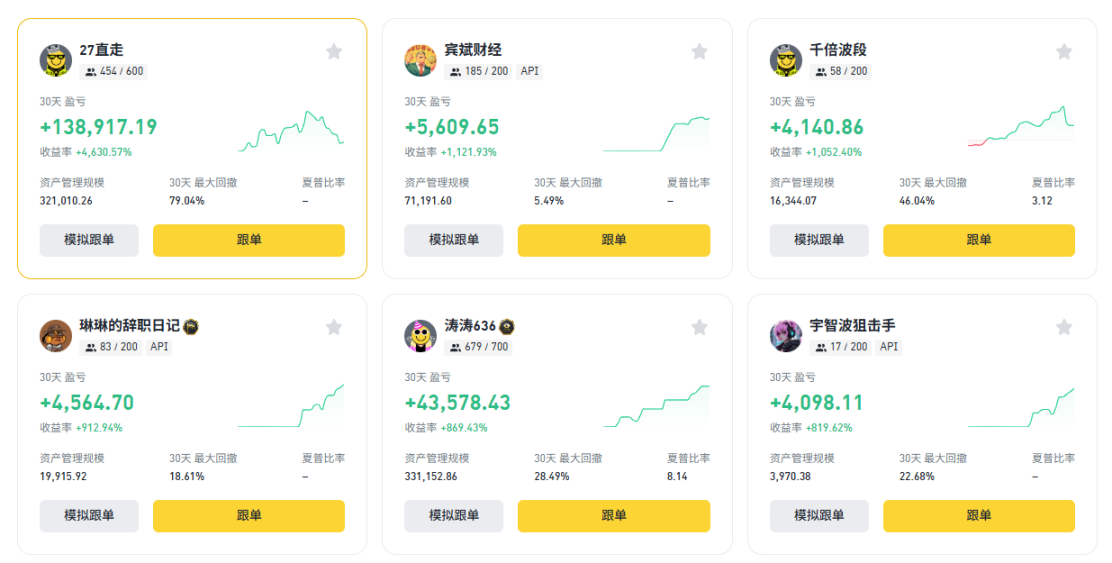Viewport: 1112px width, 563px height.
Task: Favorite 27直走 with the star icon
Action: pyautogui.click(x=334, y=51)
